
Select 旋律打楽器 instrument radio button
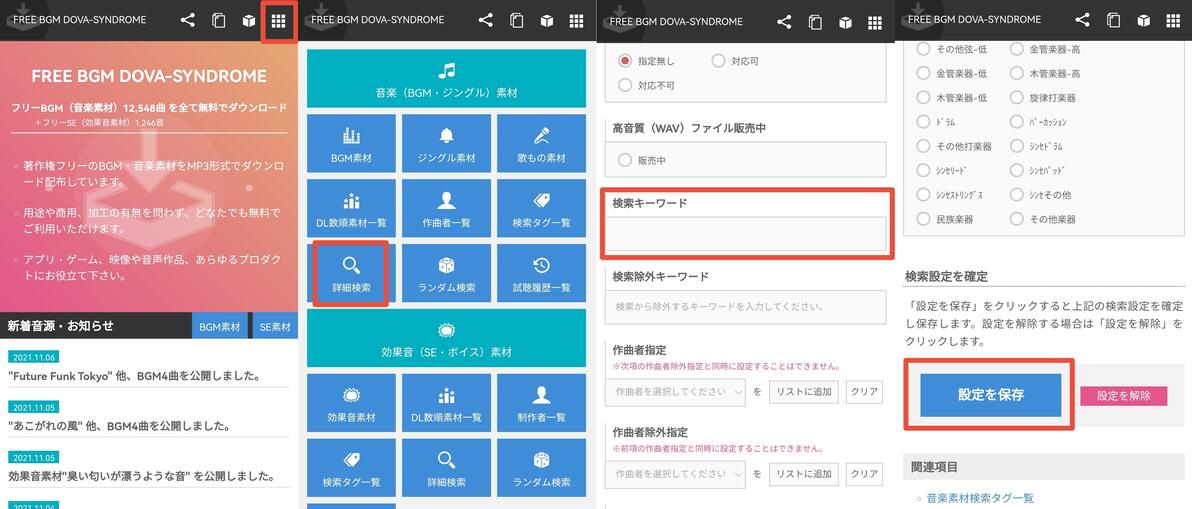(x=1017, y=97)
